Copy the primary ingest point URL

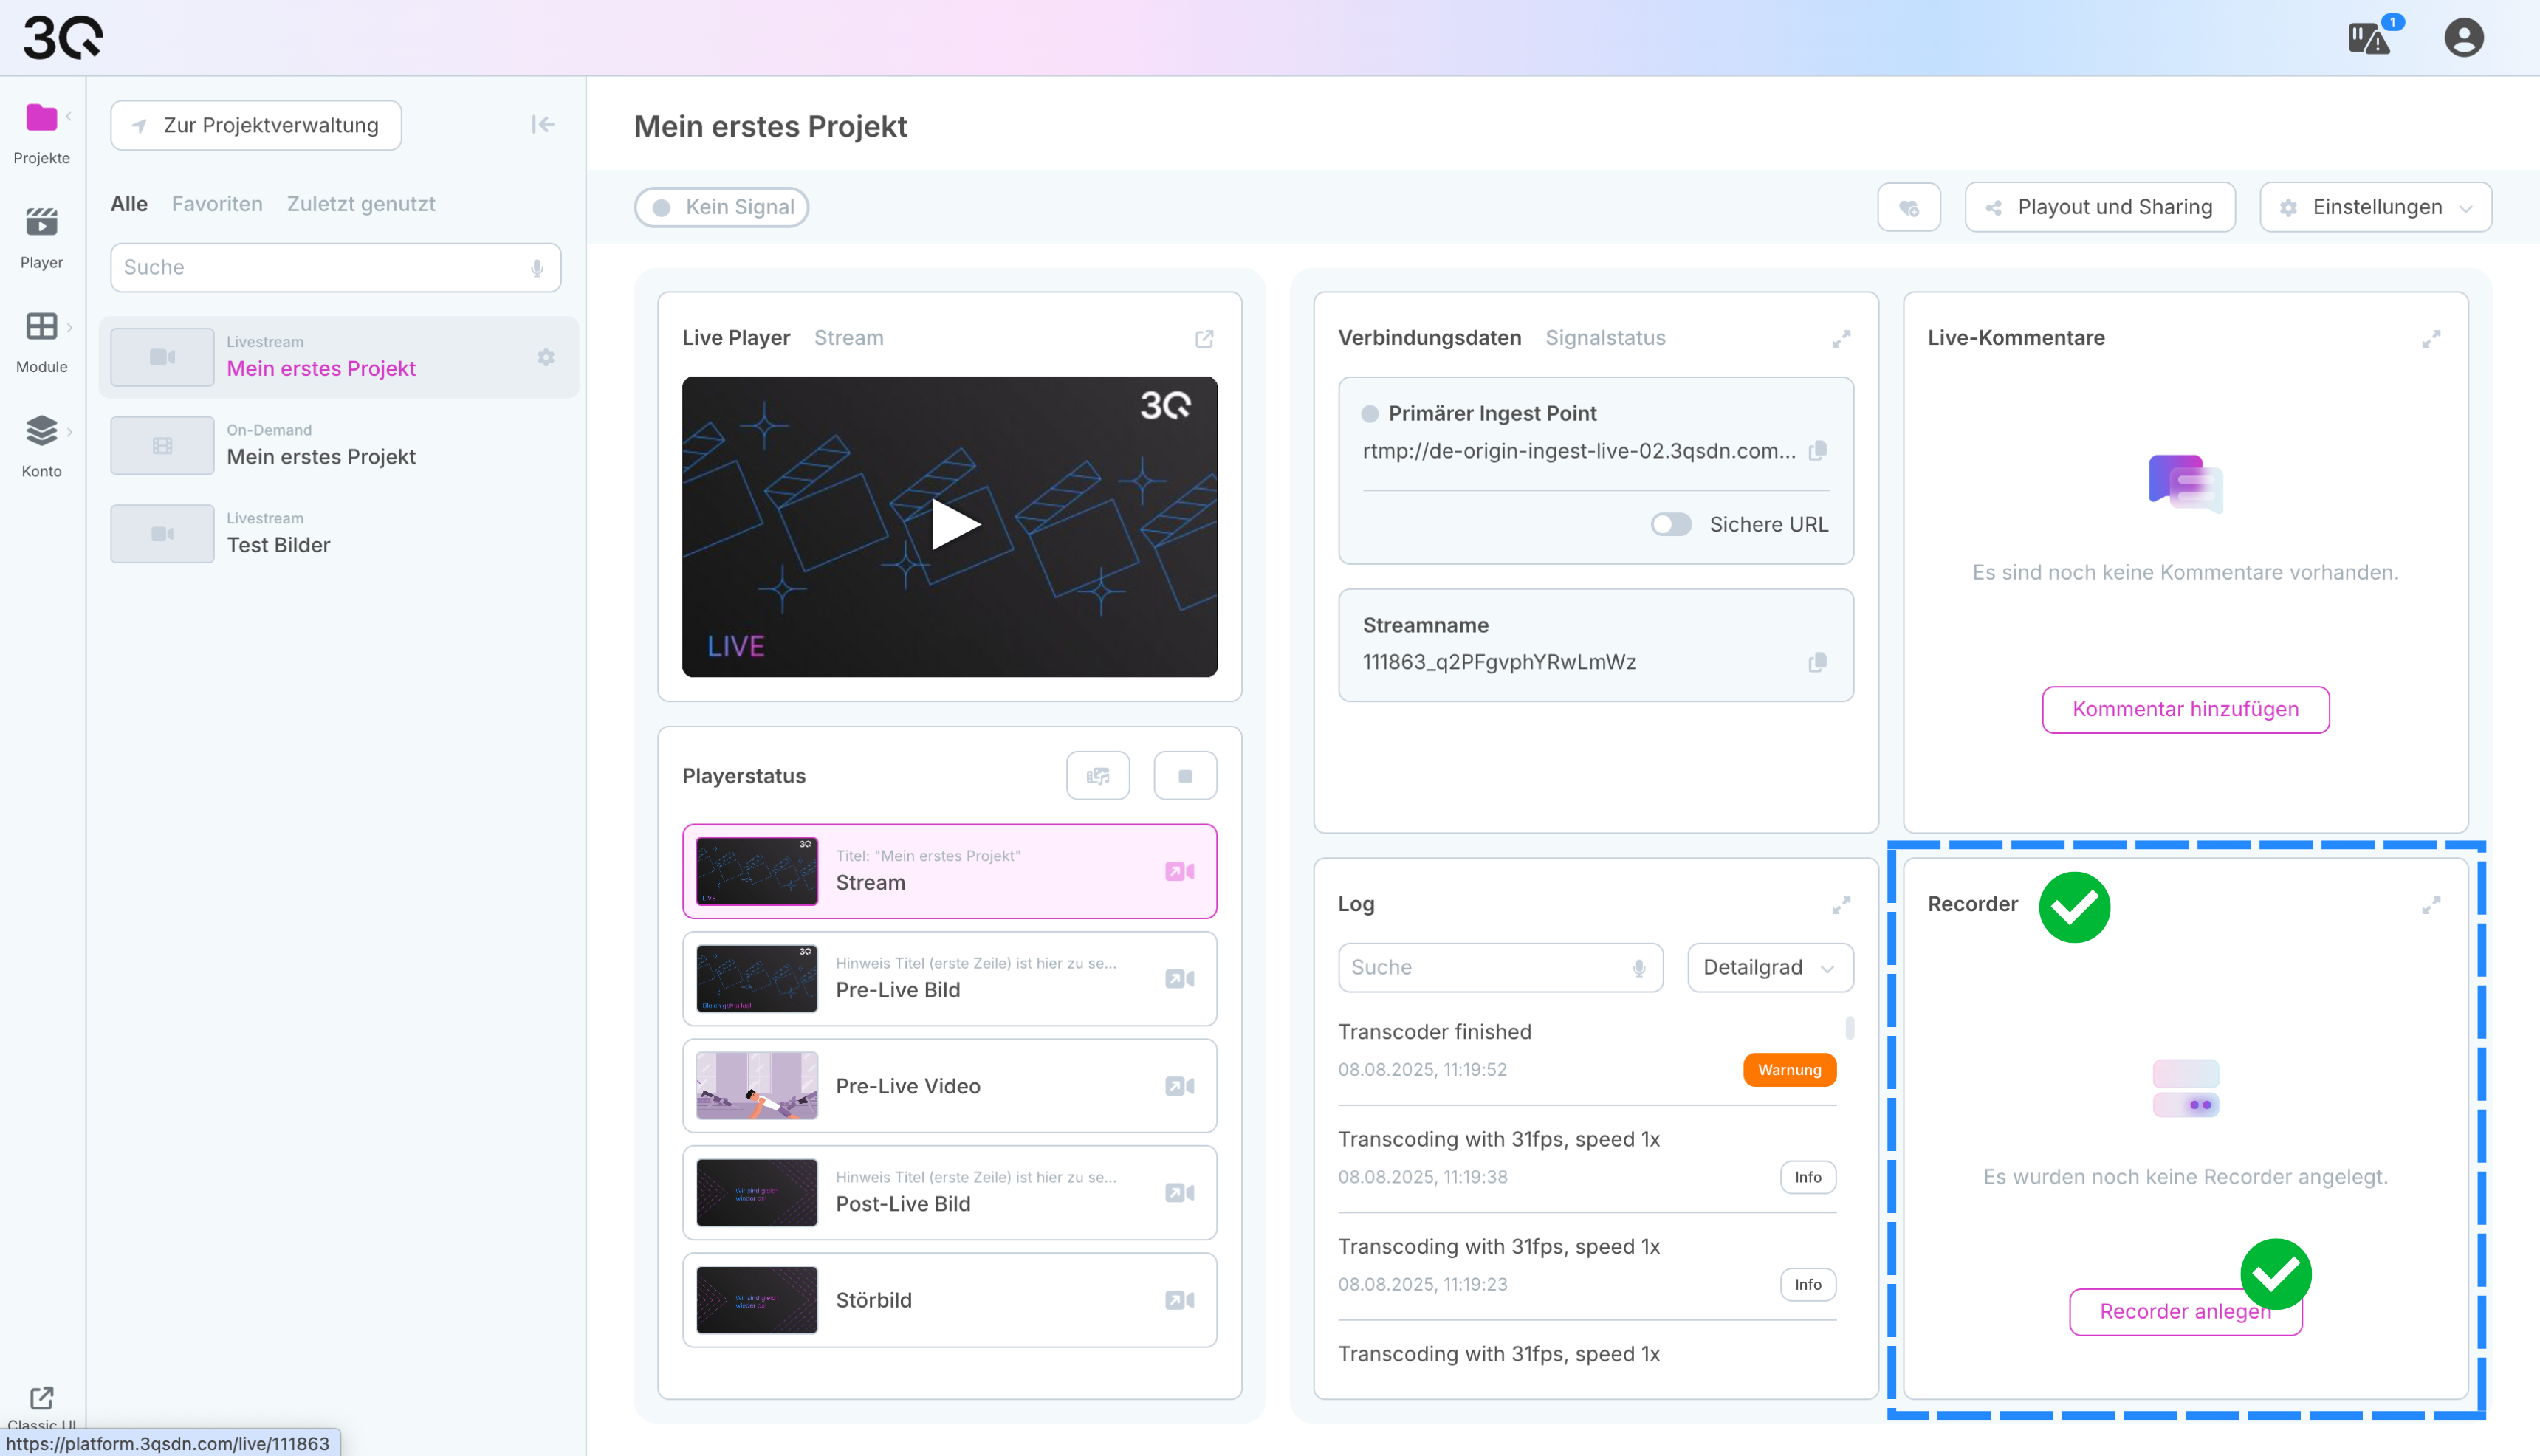[1817, 451]
